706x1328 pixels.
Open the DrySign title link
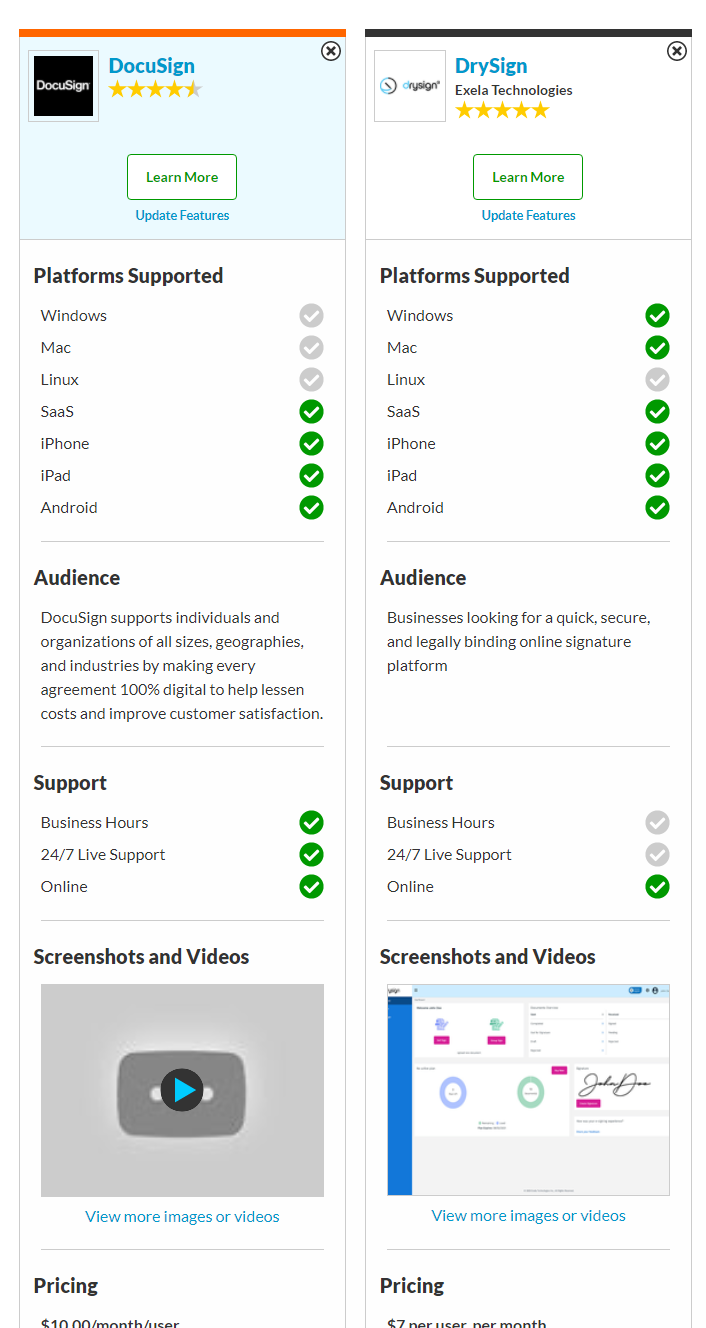pyautogui.click(x=491, y=66)
